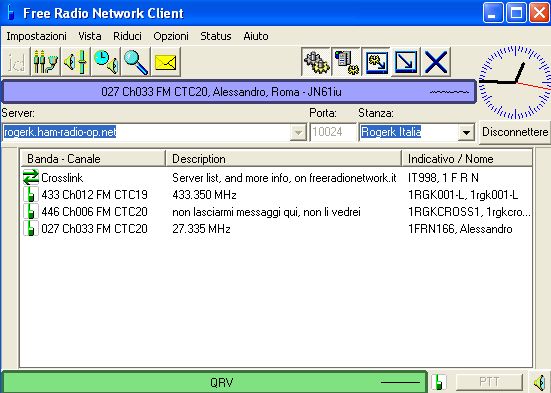Click window with gear arrow icon
551x393 pixels.
(376, 62)
